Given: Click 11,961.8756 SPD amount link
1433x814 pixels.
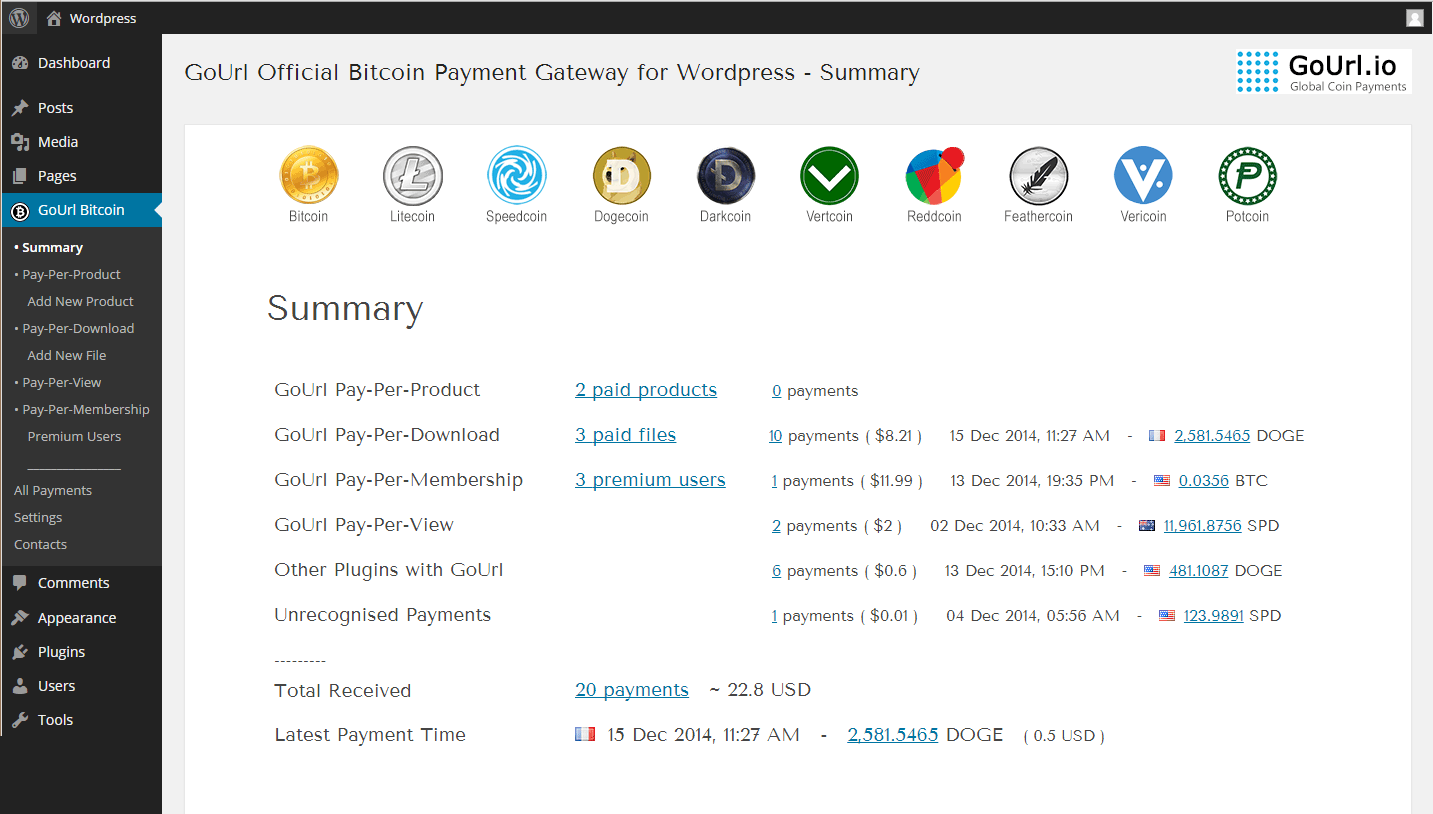Looking at the screenshot, I should click(1203, 526).
